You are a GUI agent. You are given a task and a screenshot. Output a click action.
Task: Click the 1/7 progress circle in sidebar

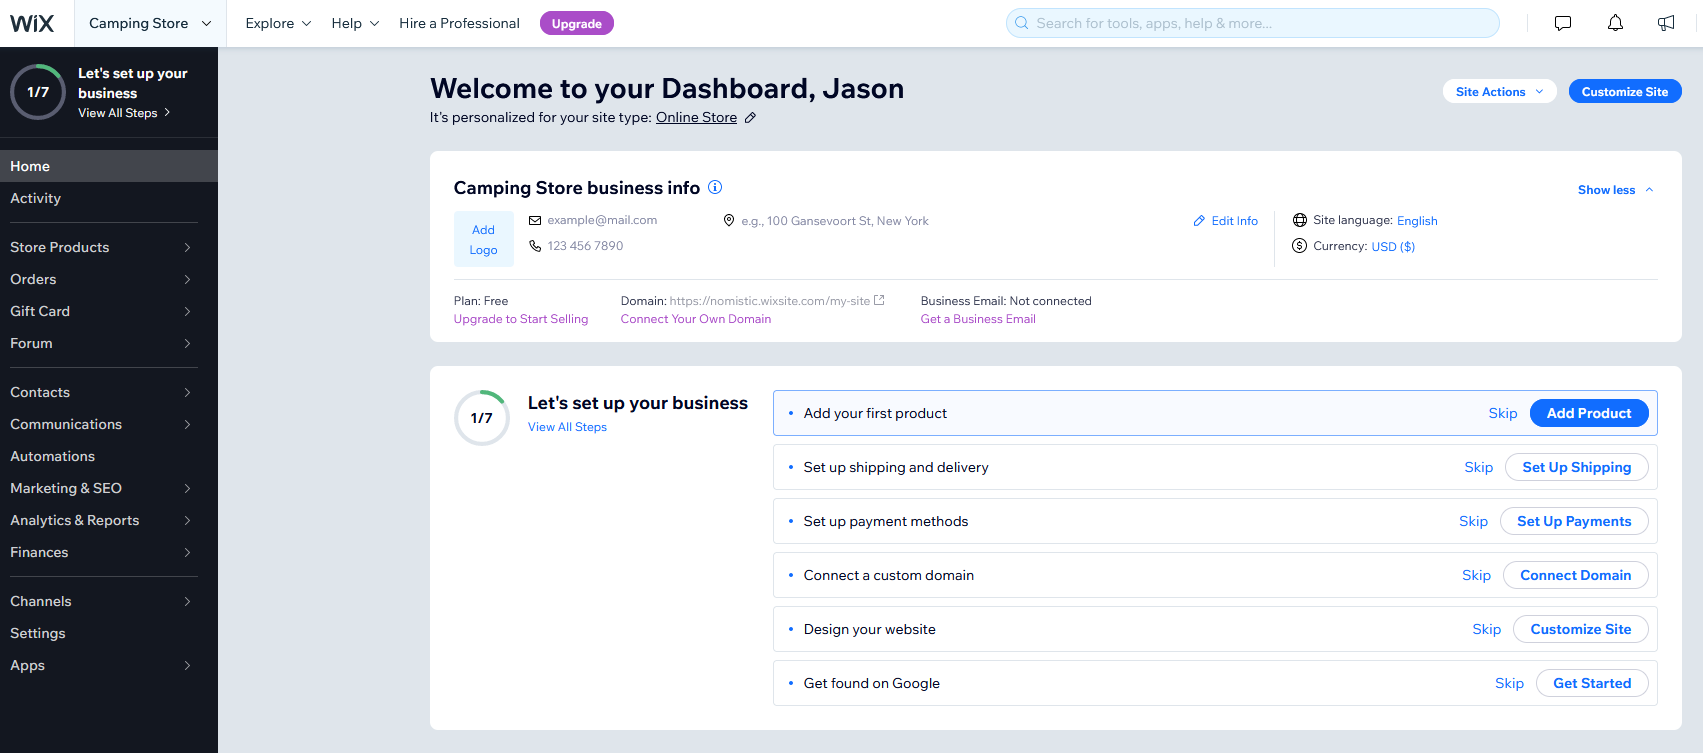coord(38,92)
